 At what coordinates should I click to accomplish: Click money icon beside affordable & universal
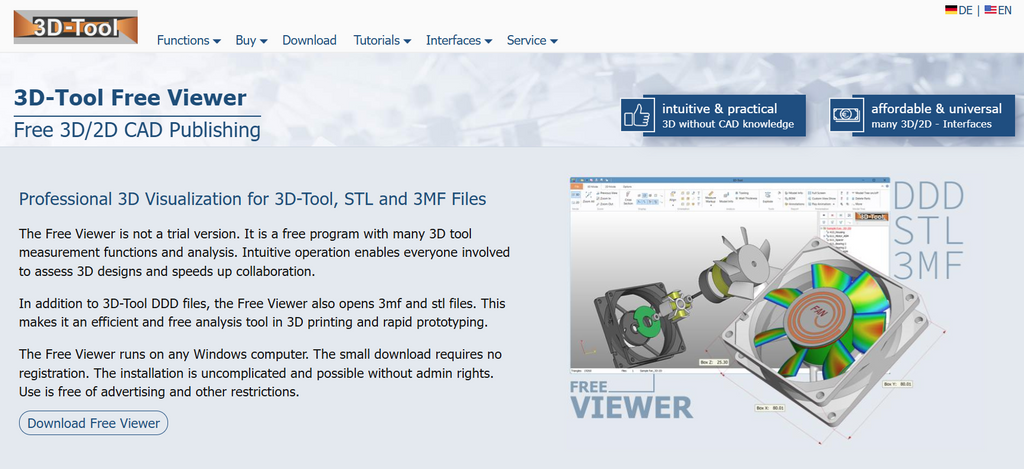pos(846,116)
